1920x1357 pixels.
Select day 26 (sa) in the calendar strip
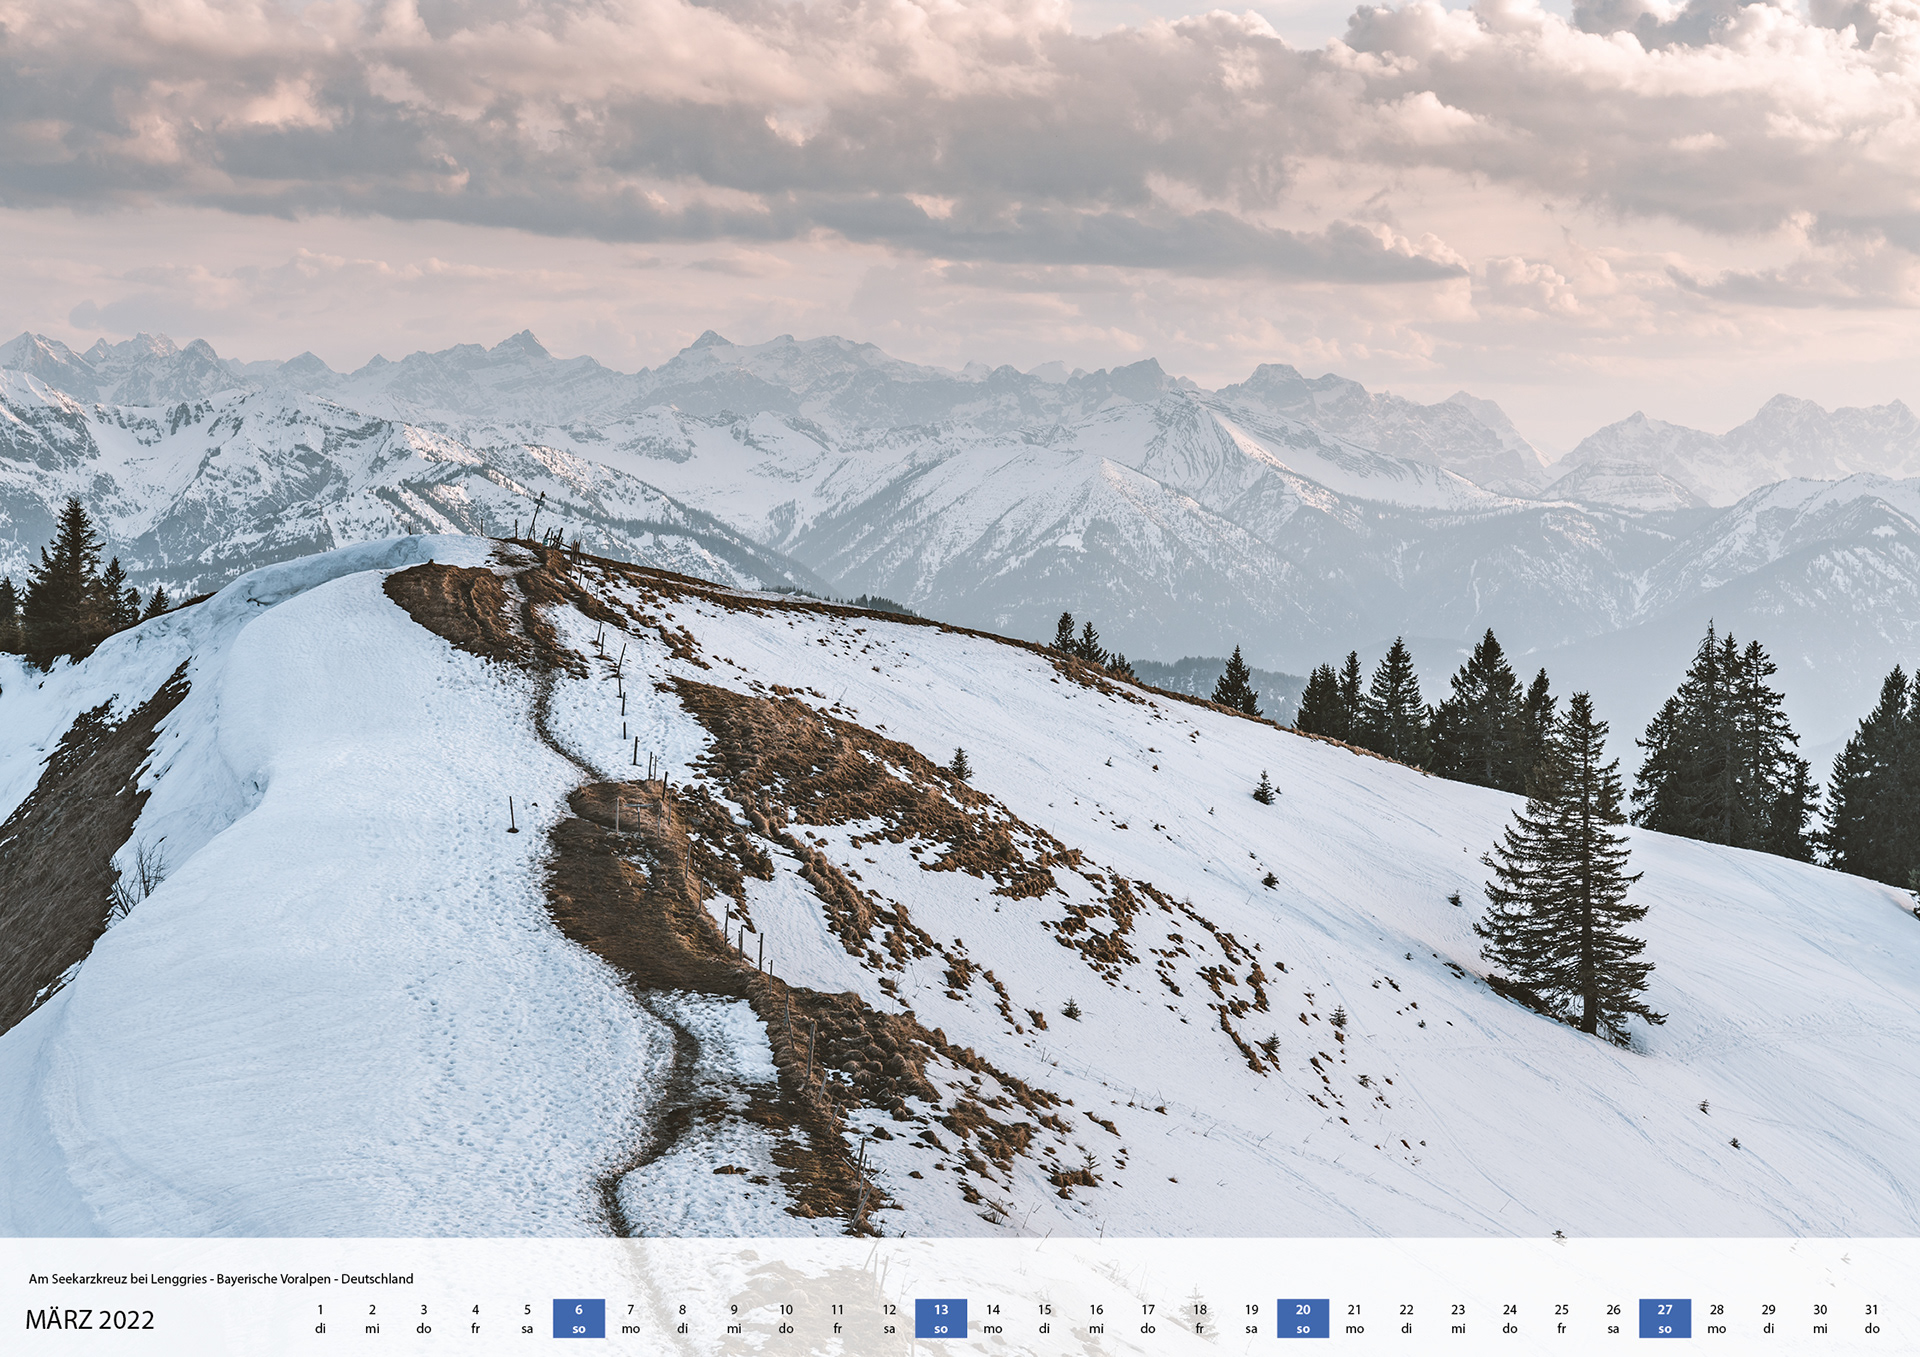tap(1613, 1319)
